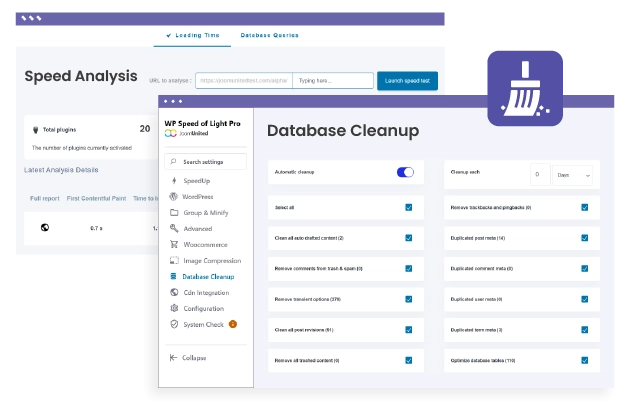Click the URL to analyse field

tap(244, 81)
